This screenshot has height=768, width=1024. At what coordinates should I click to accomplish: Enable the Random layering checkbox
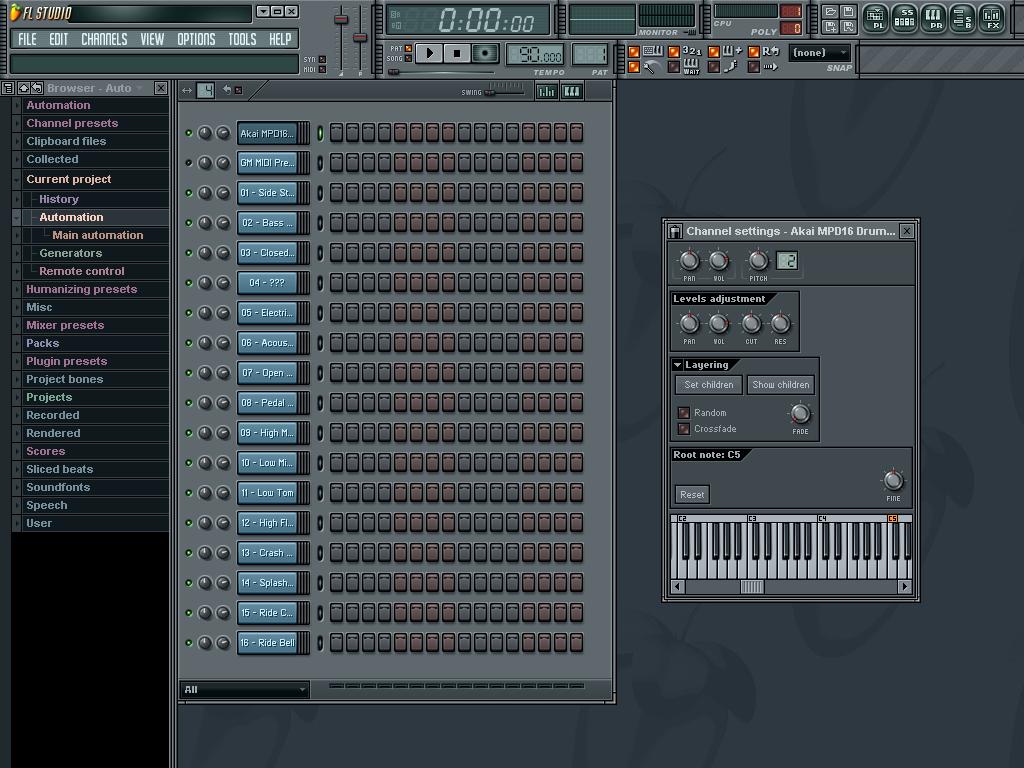click(x=684, y=413)
